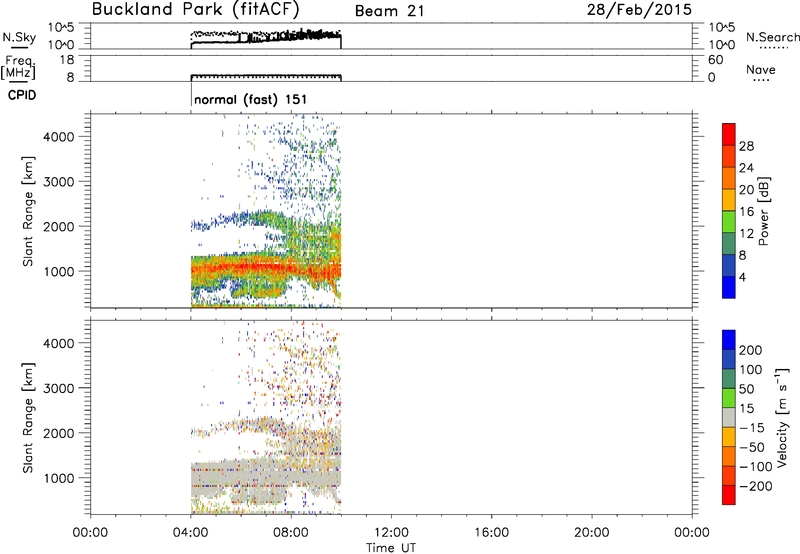Click power colorbar value '28'

tap(746, 146)
